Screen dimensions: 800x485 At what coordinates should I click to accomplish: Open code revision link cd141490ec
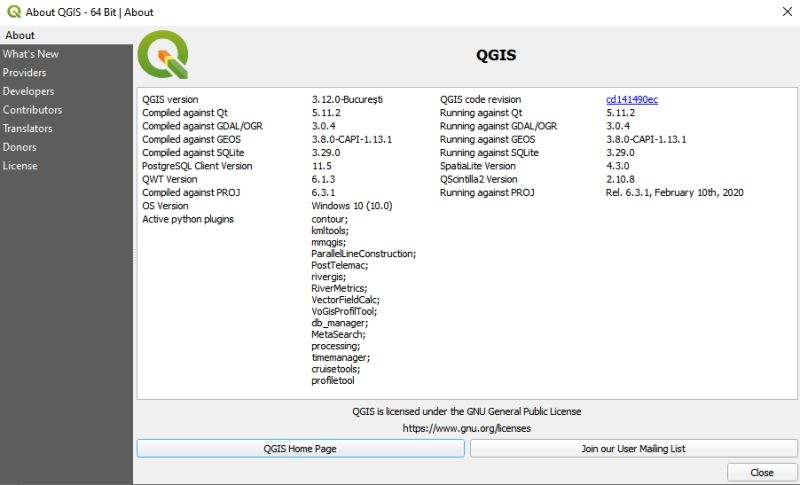(632, 99)
